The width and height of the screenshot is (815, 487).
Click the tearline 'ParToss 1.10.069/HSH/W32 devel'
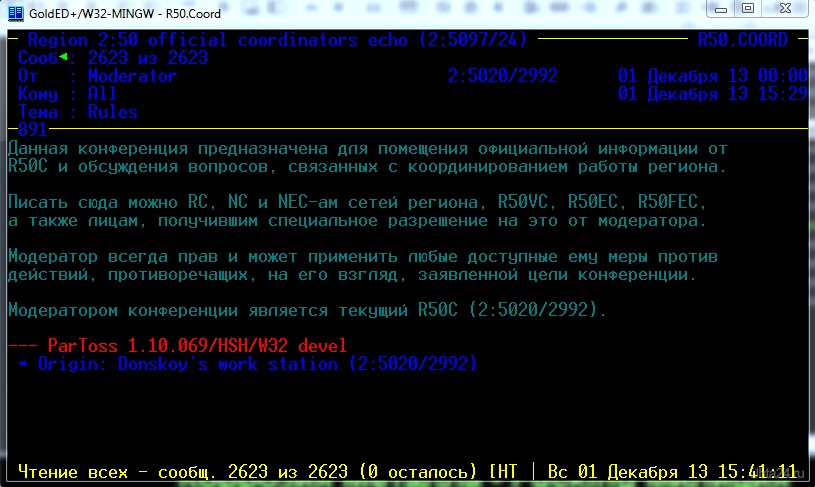point(177,346)
